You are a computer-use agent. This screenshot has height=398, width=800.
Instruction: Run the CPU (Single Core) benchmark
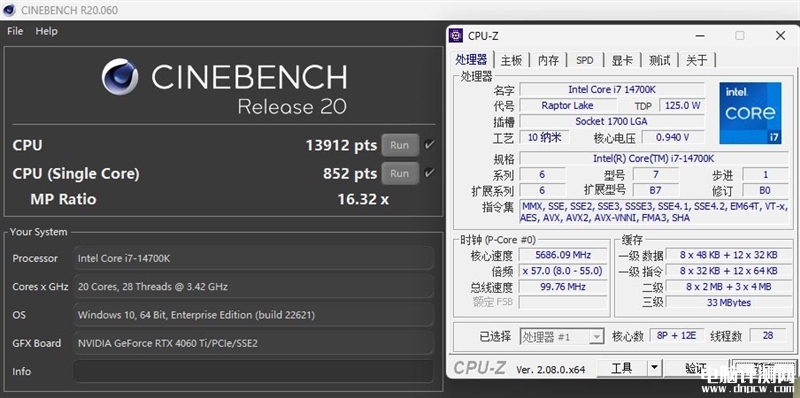[x=399, y=173]
